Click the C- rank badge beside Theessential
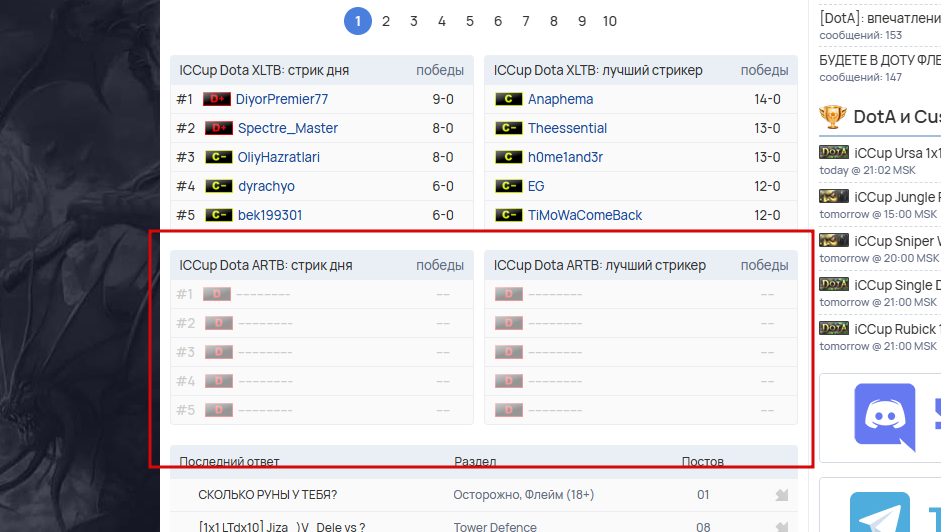Image resolution: width=941 pixels, height=532 pixels. pos(509,128)
